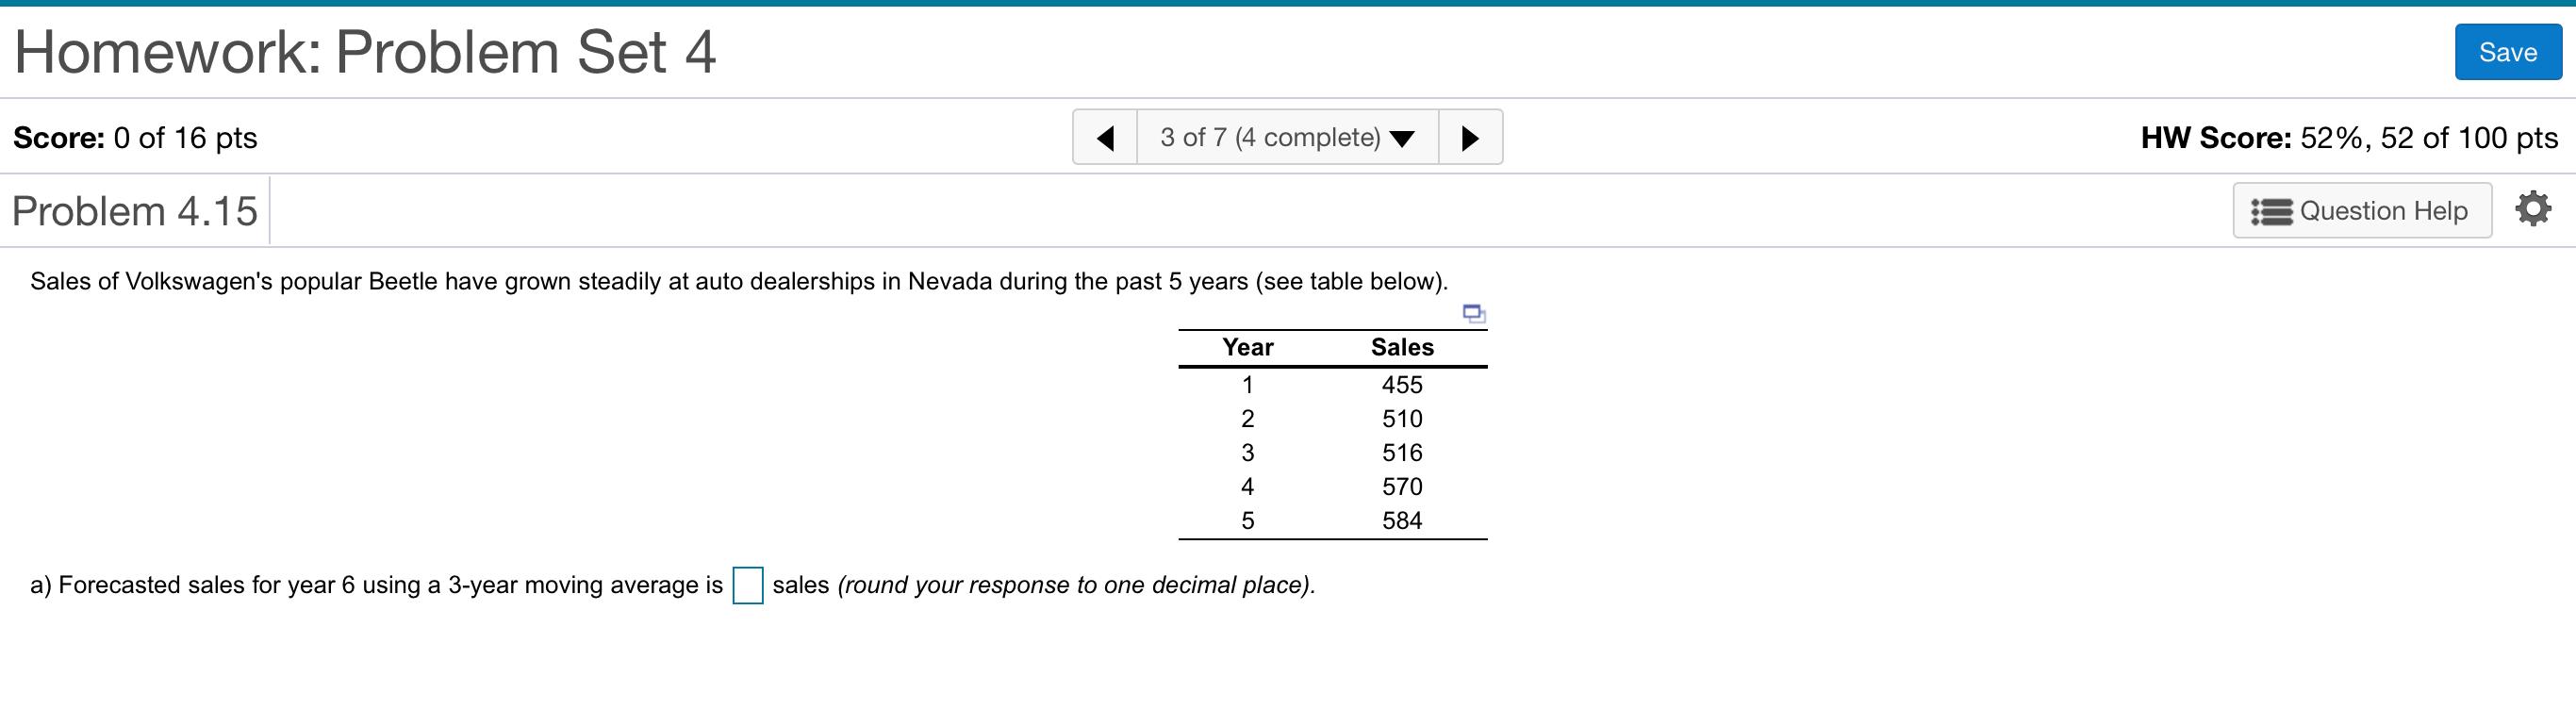Click the year 6 forecast answer box
Viewport: 2576px width, 726px height.
(748, 585)
